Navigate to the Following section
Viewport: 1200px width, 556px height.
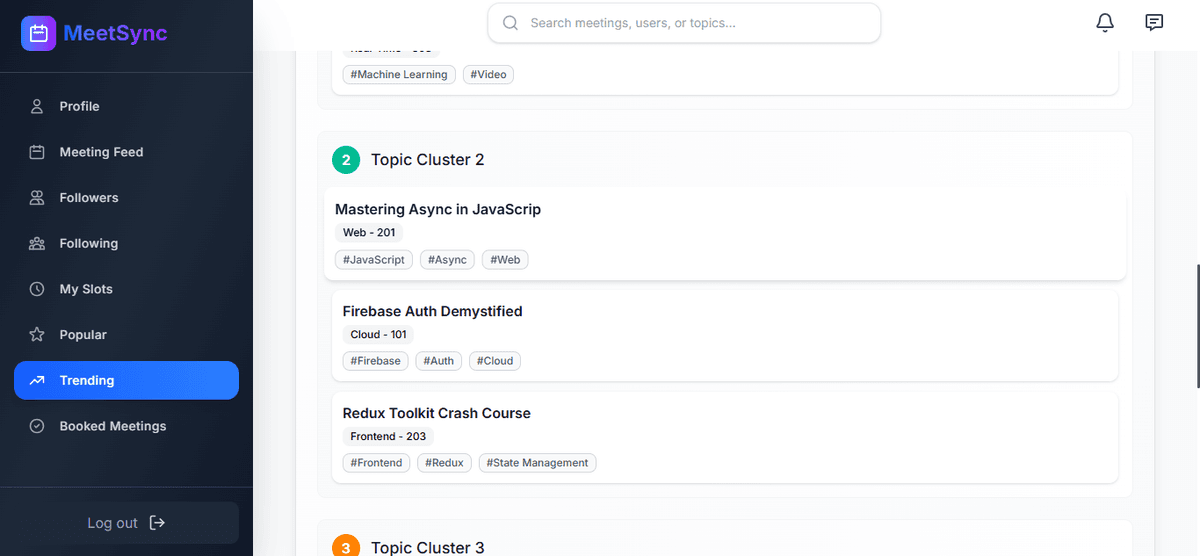pos(88,243)
